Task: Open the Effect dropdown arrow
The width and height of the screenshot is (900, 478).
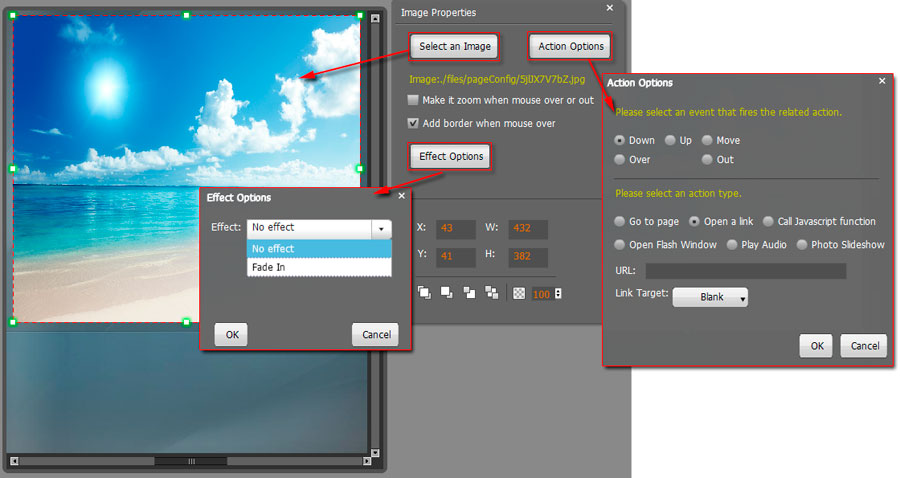Action: pos(381,228)
